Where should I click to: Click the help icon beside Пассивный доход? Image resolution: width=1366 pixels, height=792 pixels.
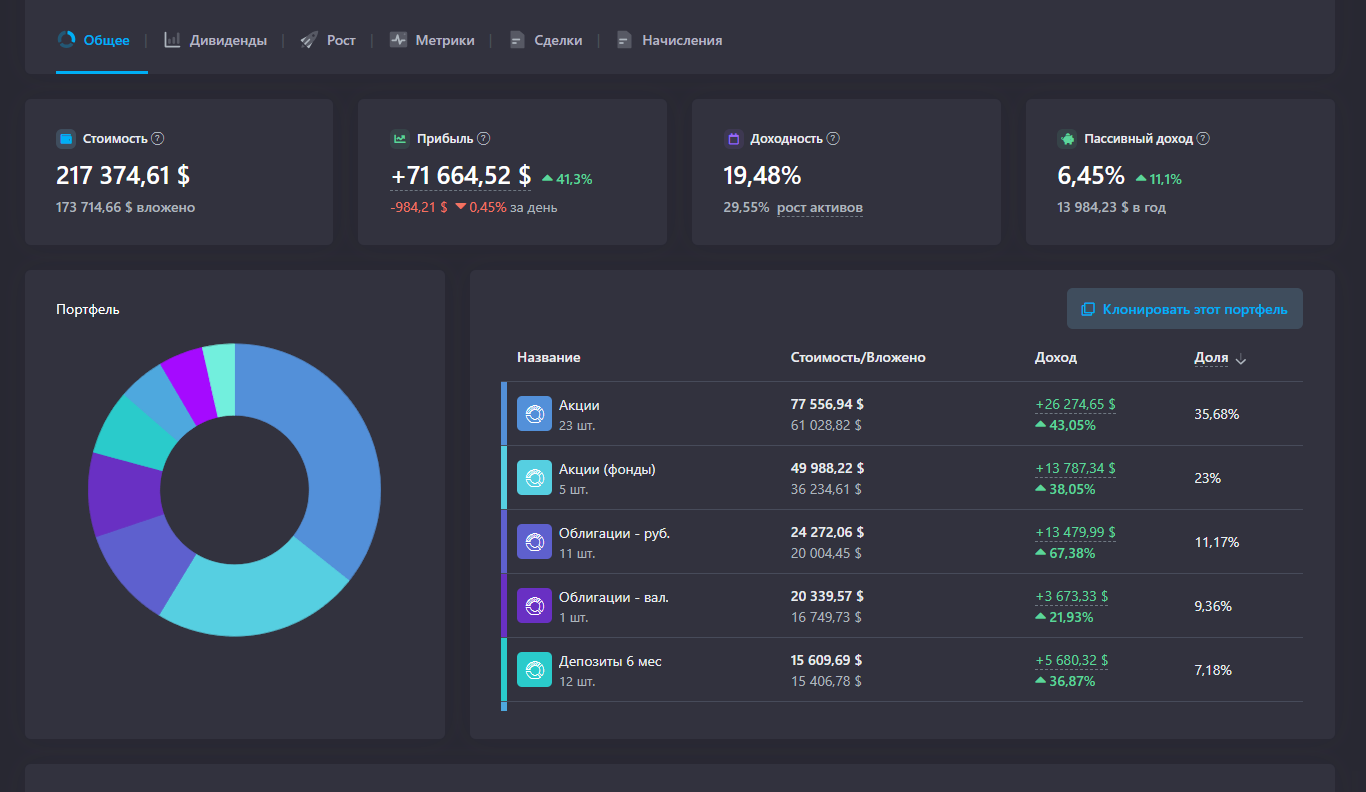coord(1203,139)
